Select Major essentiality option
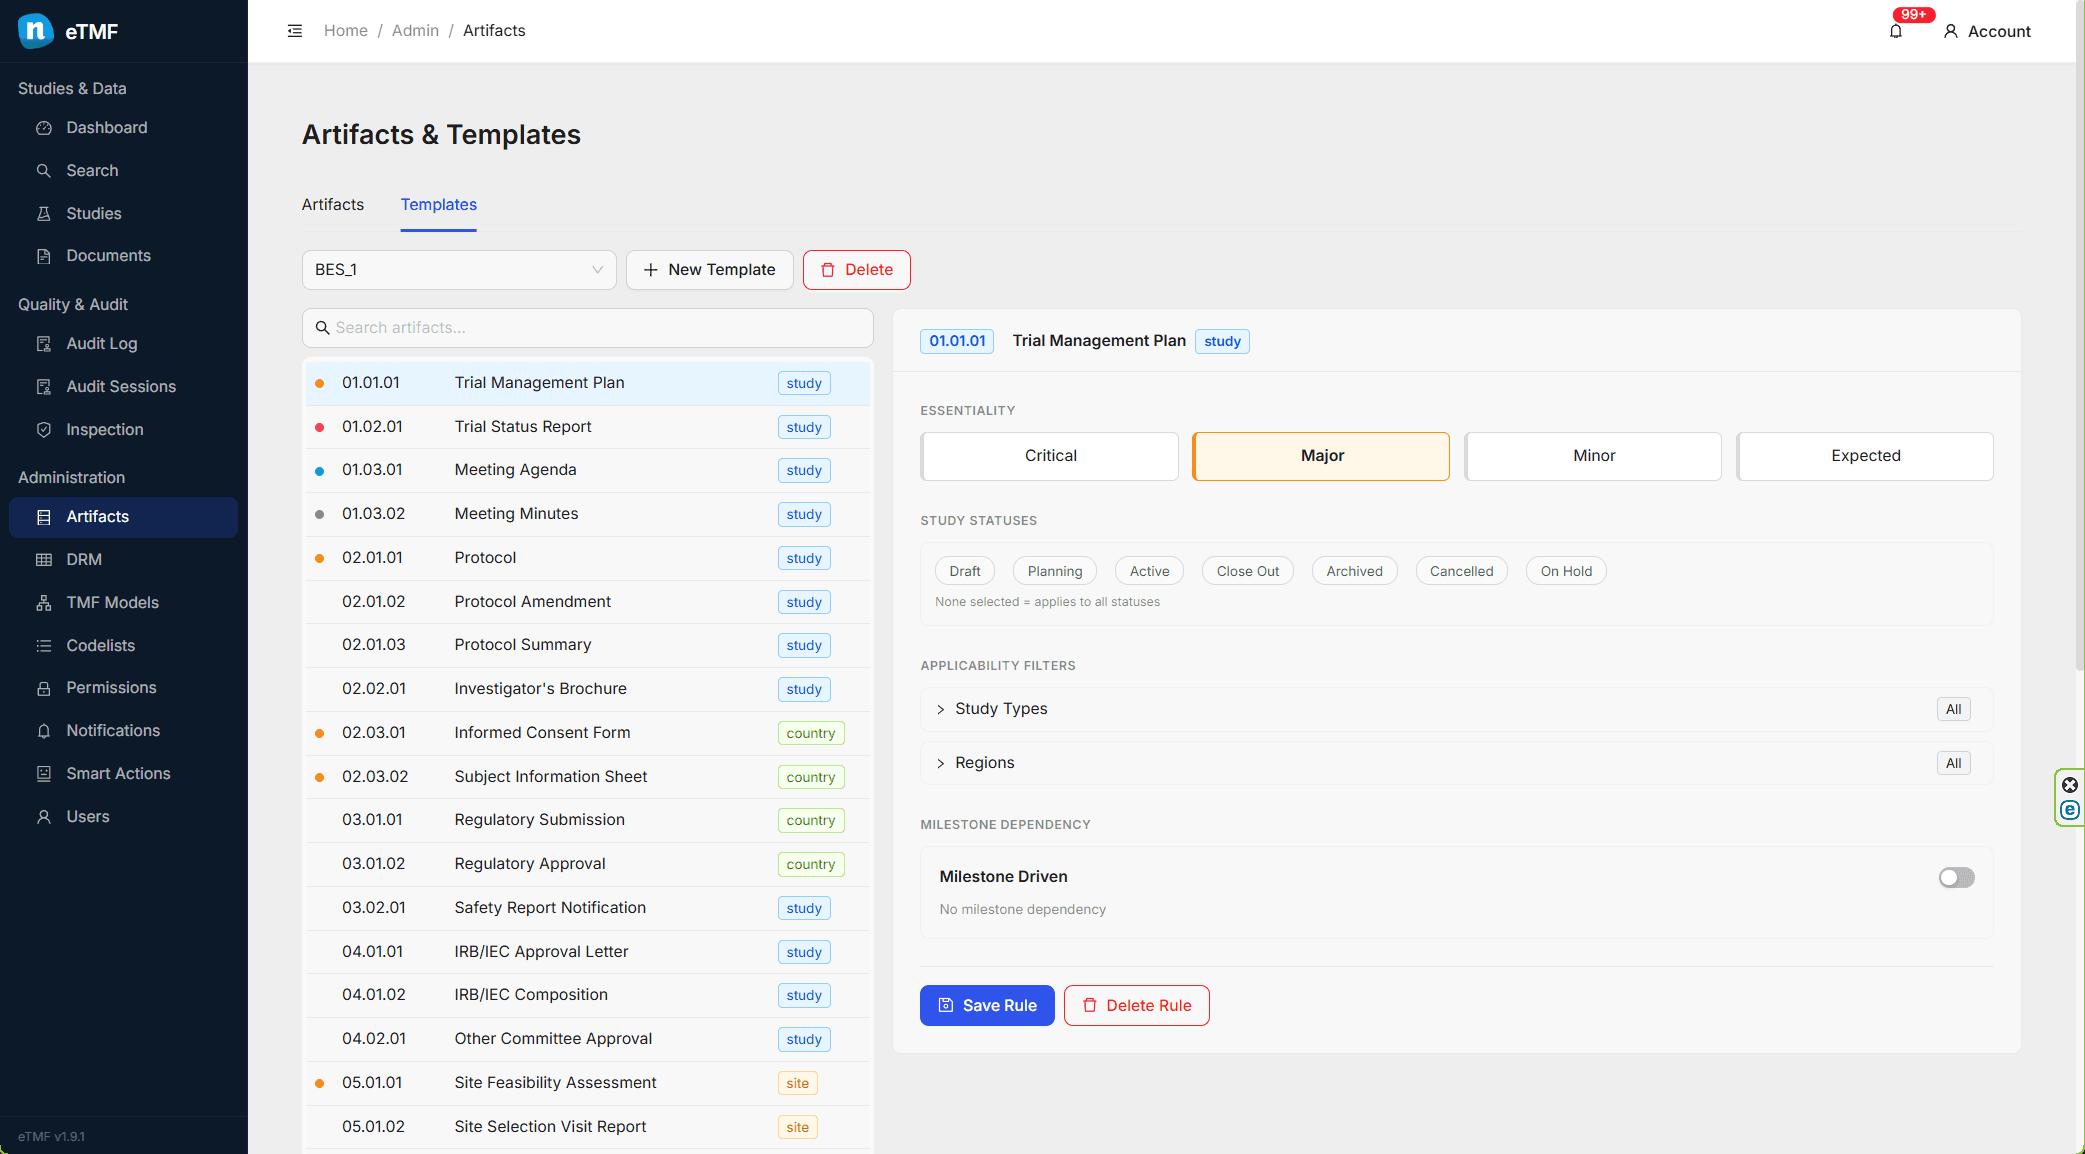 (1321, 456)
